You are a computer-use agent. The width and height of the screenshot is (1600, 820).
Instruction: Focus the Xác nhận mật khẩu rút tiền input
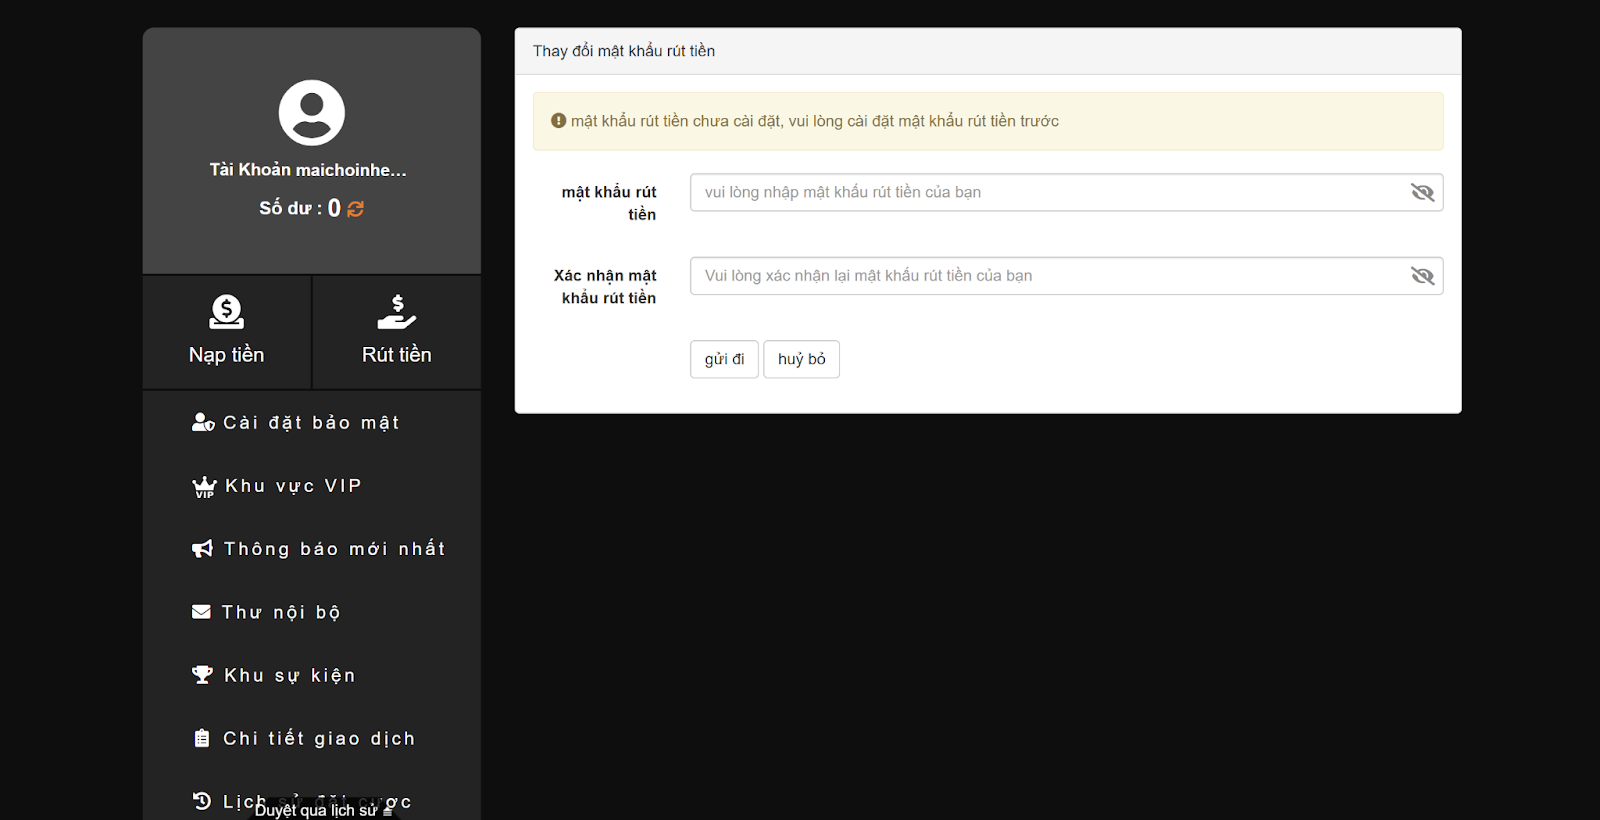pyautogui.click(x=1066, y=276)
